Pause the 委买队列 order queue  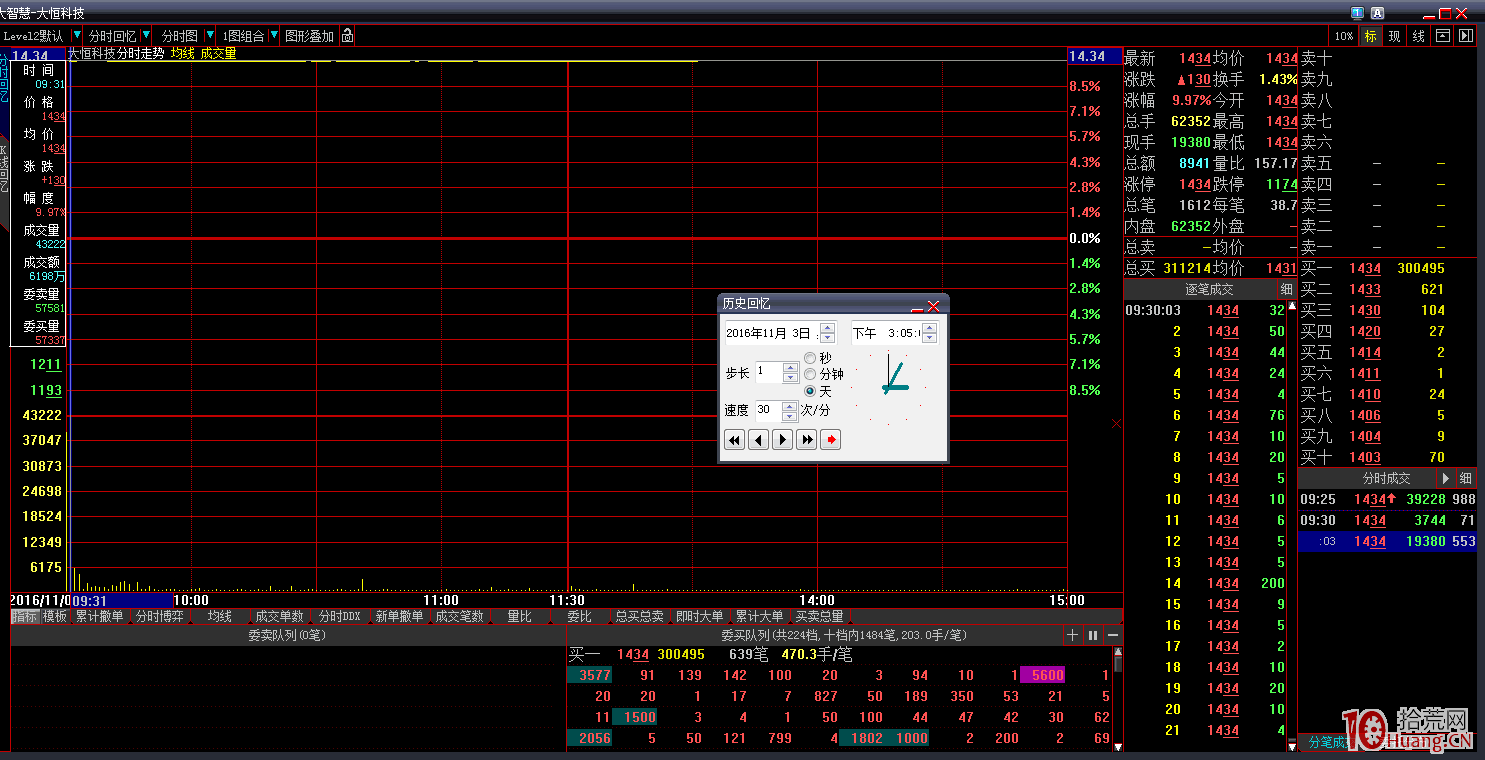(x=1093, y=635)
